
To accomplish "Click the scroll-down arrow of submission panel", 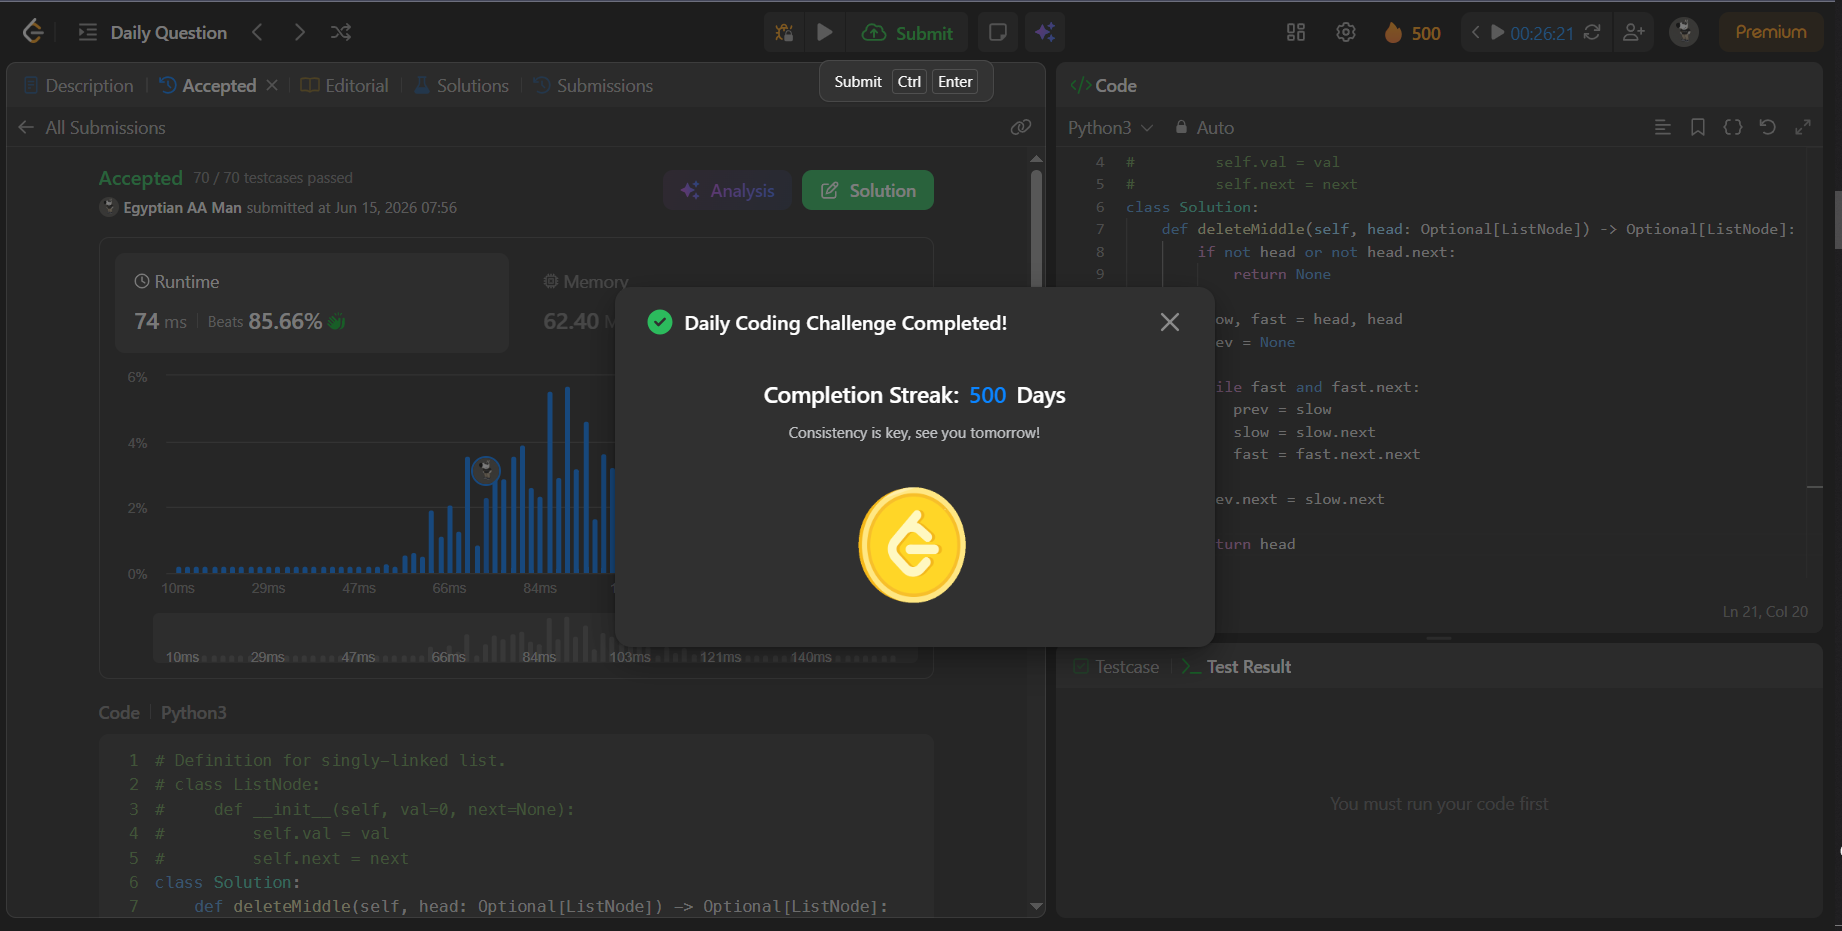I will click(x=1036, y=906).
